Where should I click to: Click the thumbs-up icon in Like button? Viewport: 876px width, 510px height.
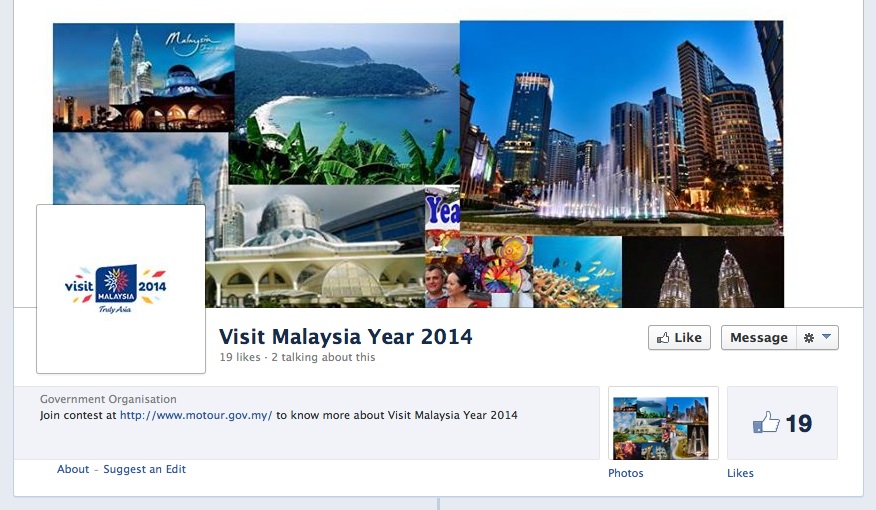click(663, 338)
